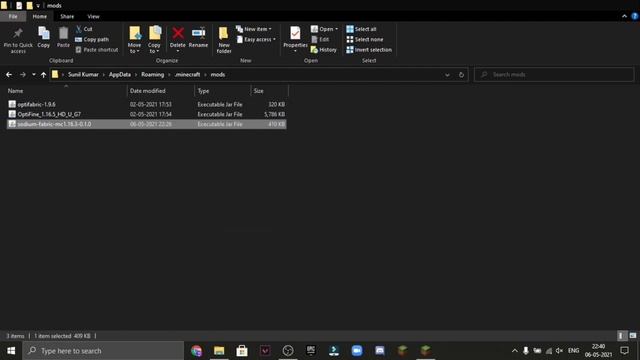Open the Windows Start menu

click(x=11, y=351)
